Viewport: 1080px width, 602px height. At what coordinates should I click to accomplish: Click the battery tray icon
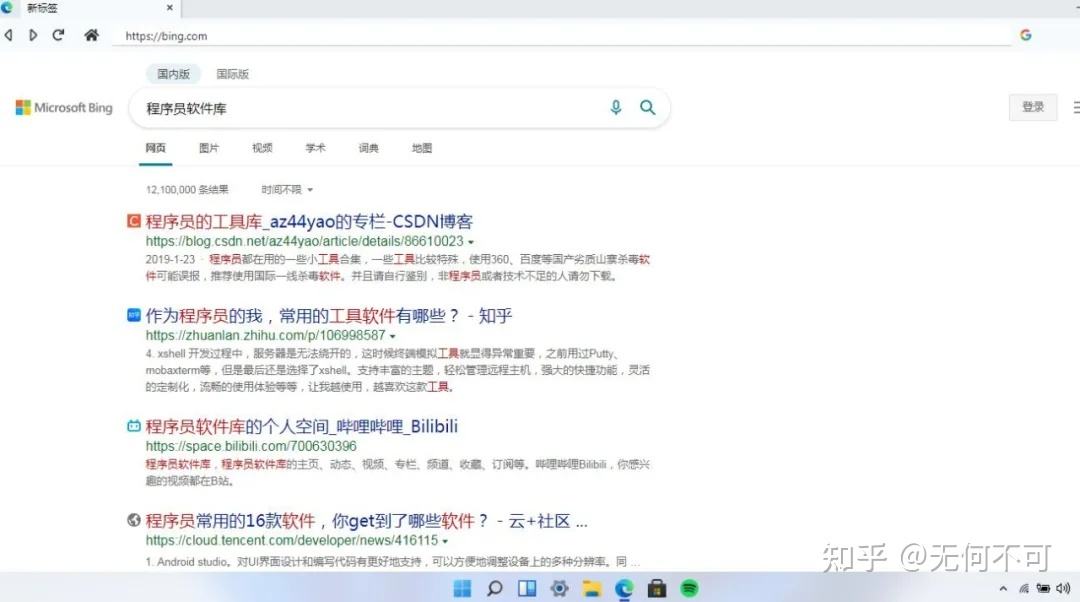click(1043, 588)
